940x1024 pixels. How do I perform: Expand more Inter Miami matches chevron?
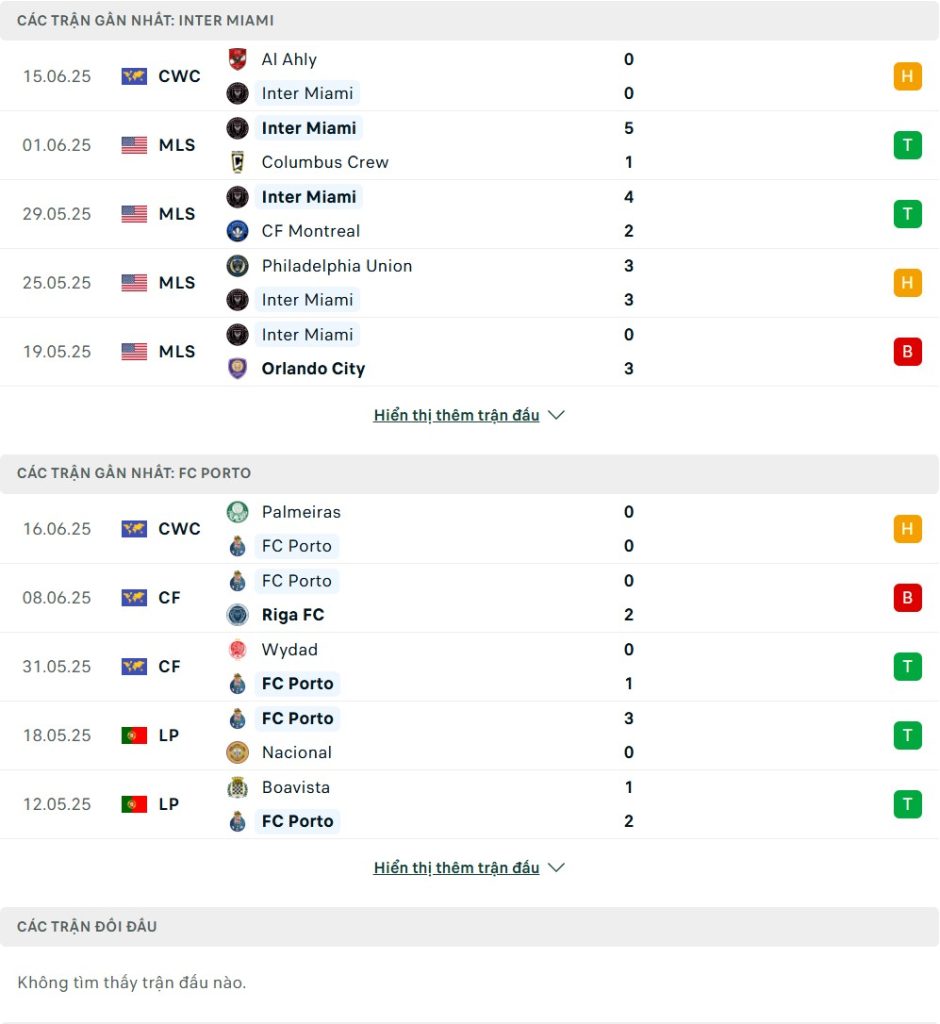coord(556,415)
